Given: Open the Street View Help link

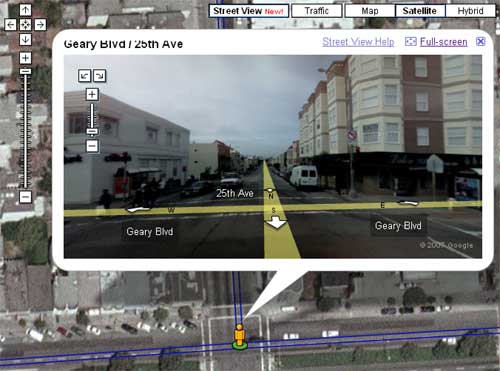Looking at the screenshot, I should (x=358, y=42).
